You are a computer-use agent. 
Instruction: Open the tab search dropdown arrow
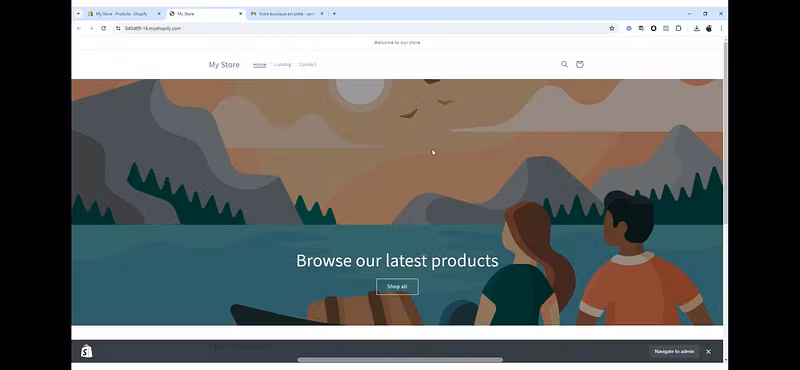pyautogui.click(x=78, y=14)
